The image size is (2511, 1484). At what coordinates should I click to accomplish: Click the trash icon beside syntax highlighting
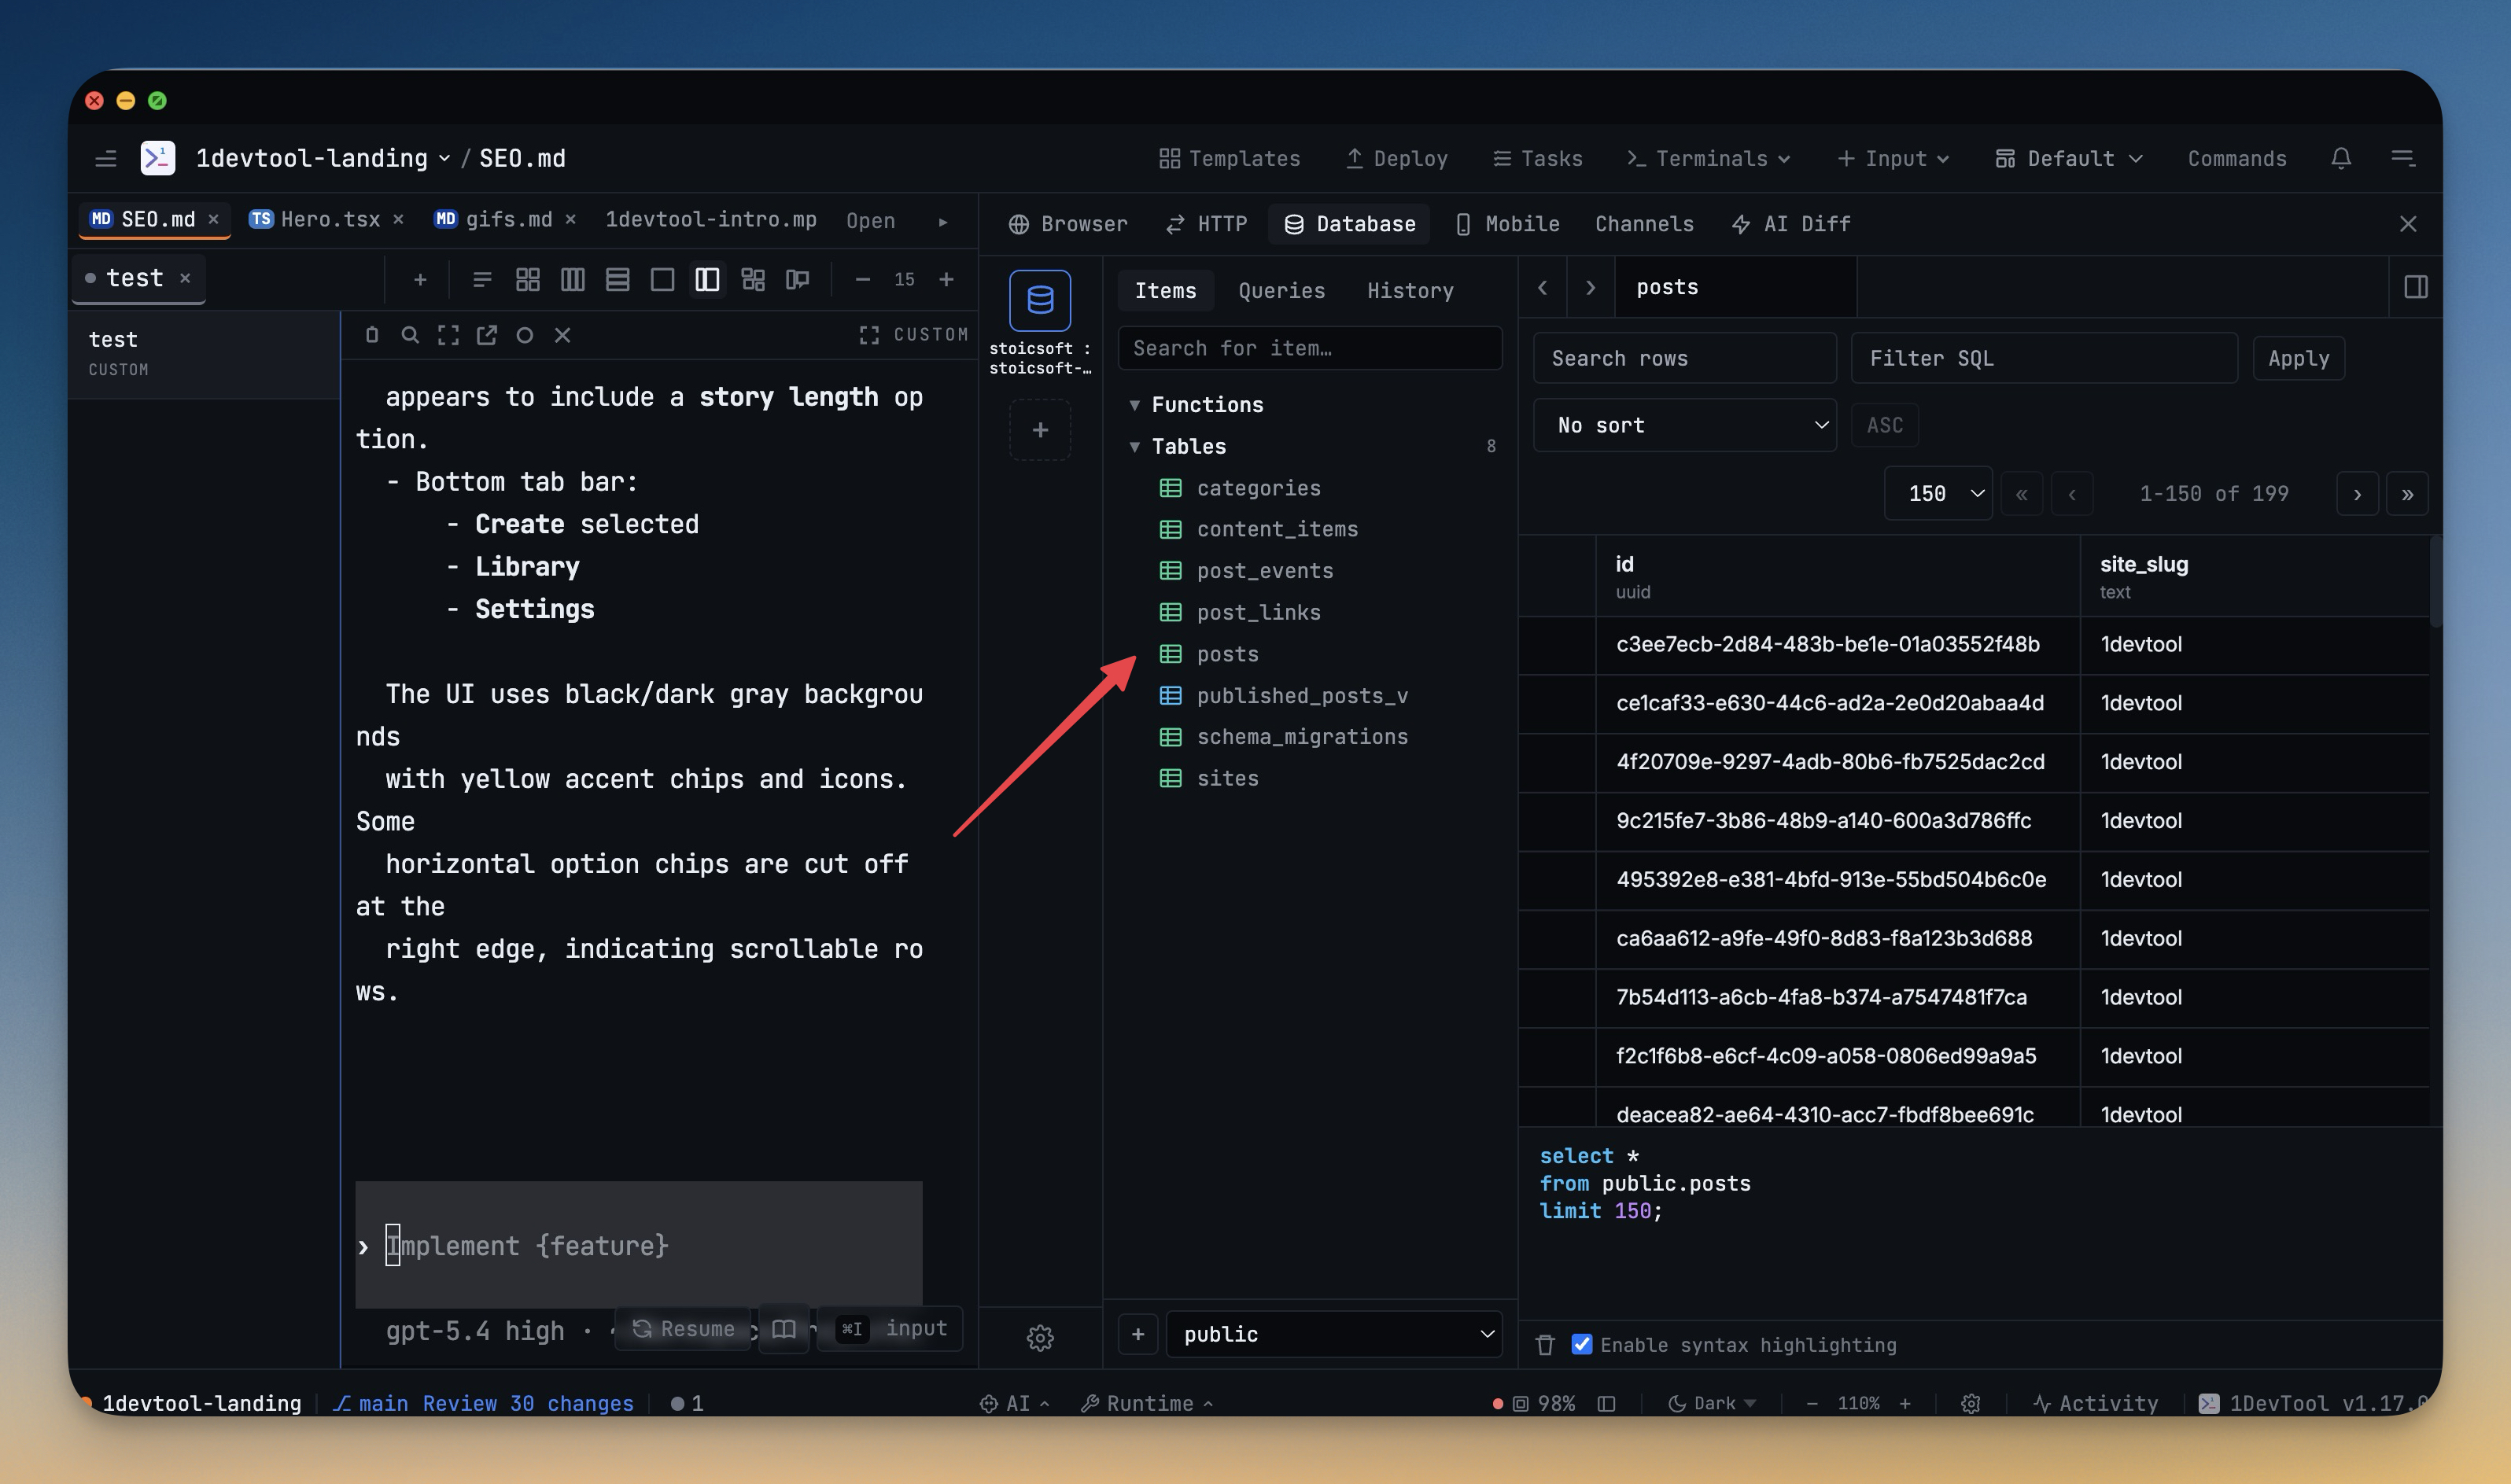point(1545,1345)
